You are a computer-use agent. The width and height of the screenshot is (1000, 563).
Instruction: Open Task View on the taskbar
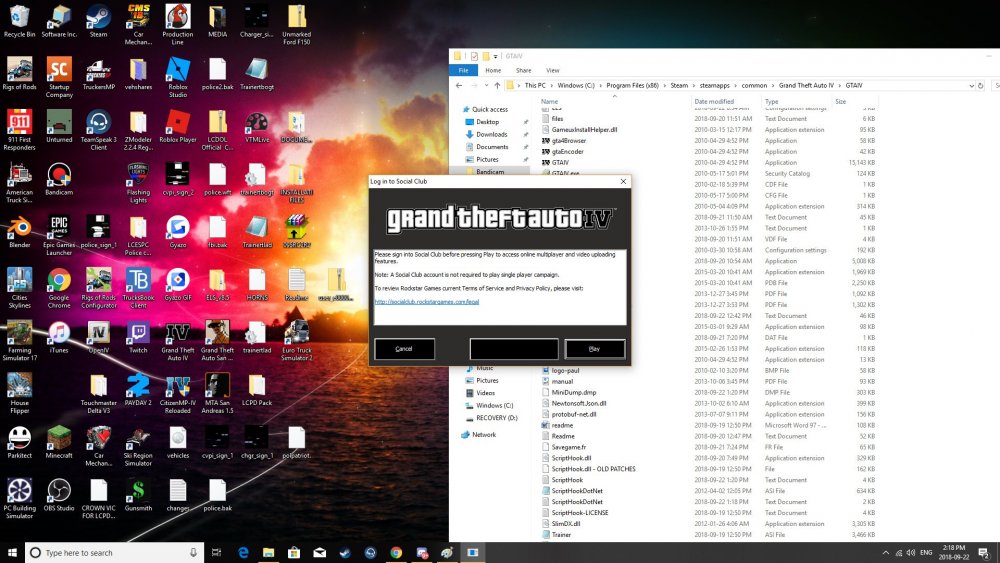(x=216, y=553)
